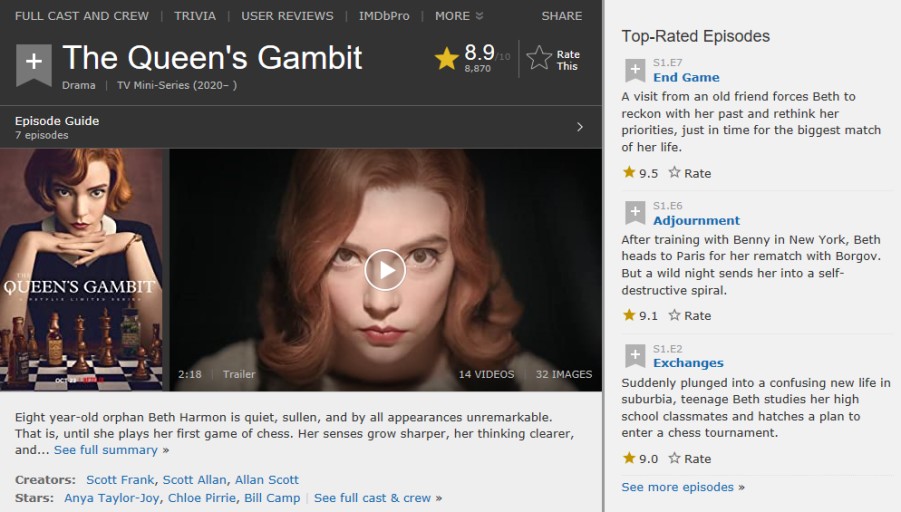Add End Game episode to watchlist
The height and width of the screenshot is (512, 901).
click(635, 70)
